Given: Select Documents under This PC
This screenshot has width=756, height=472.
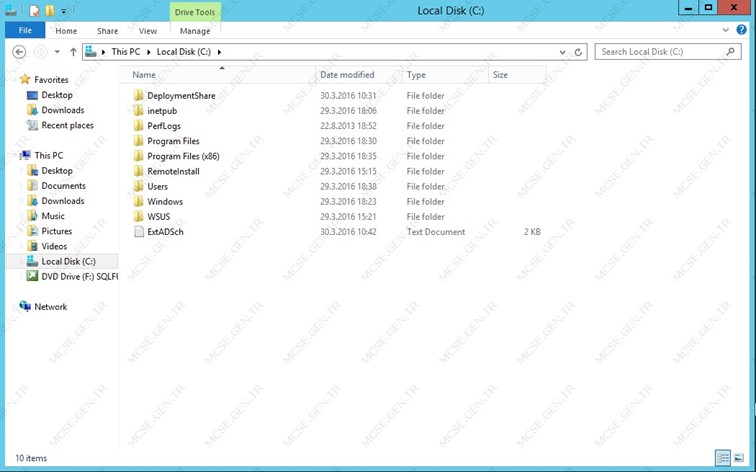Looking at the screenshot, I should pyautogui.click(x=64, y=186).
